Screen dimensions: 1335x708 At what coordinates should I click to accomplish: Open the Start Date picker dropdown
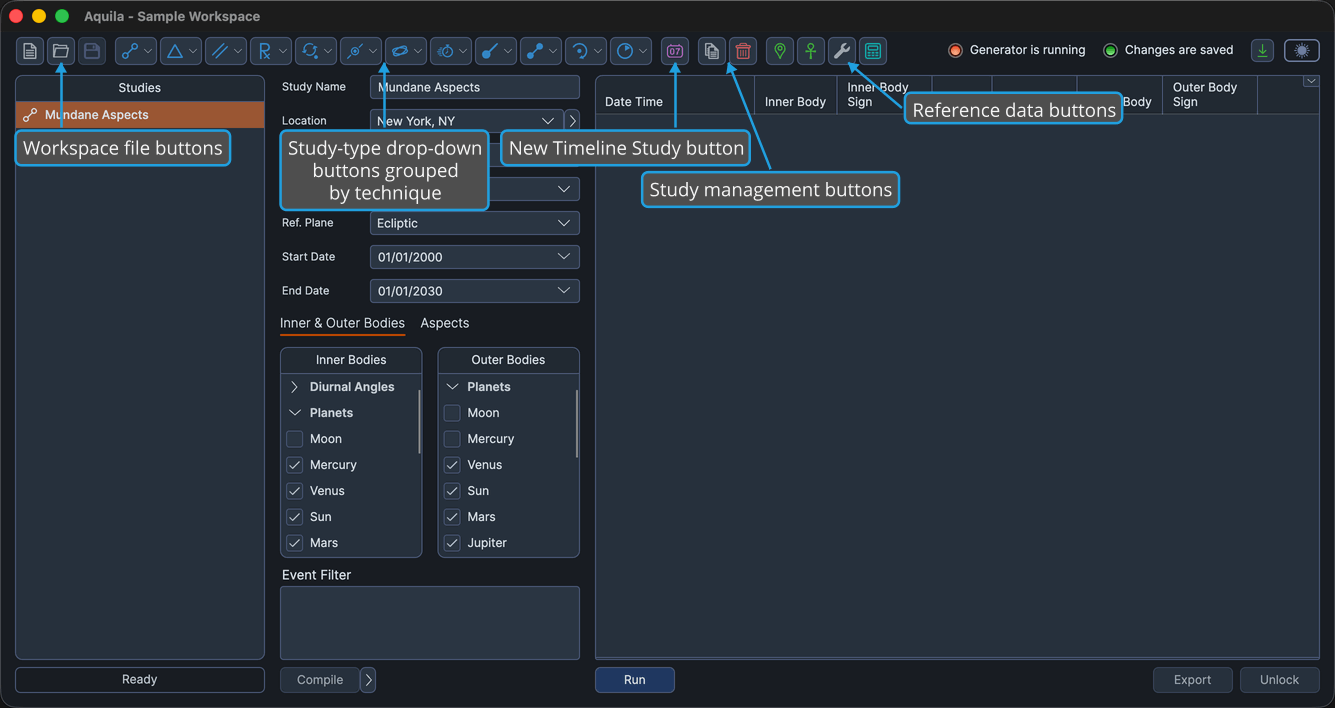tap(564, 257)
